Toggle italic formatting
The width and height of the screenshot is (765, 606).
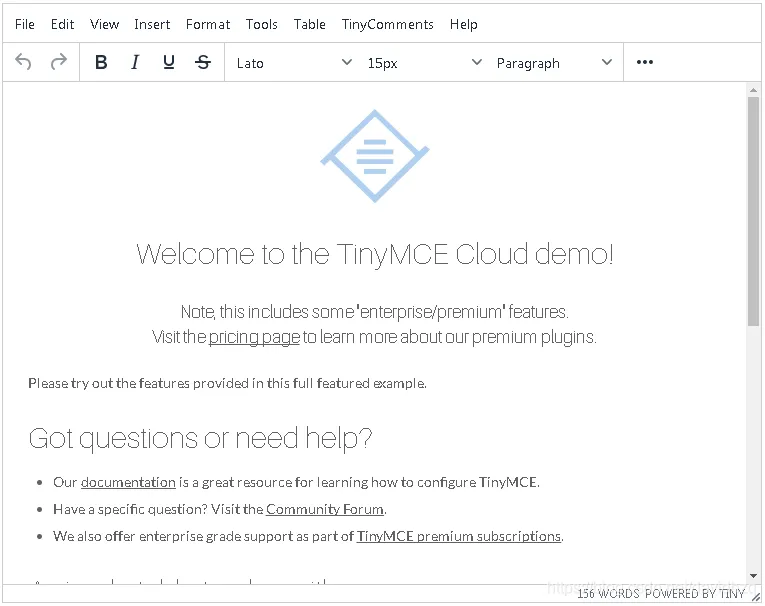[x=135, y=62]
